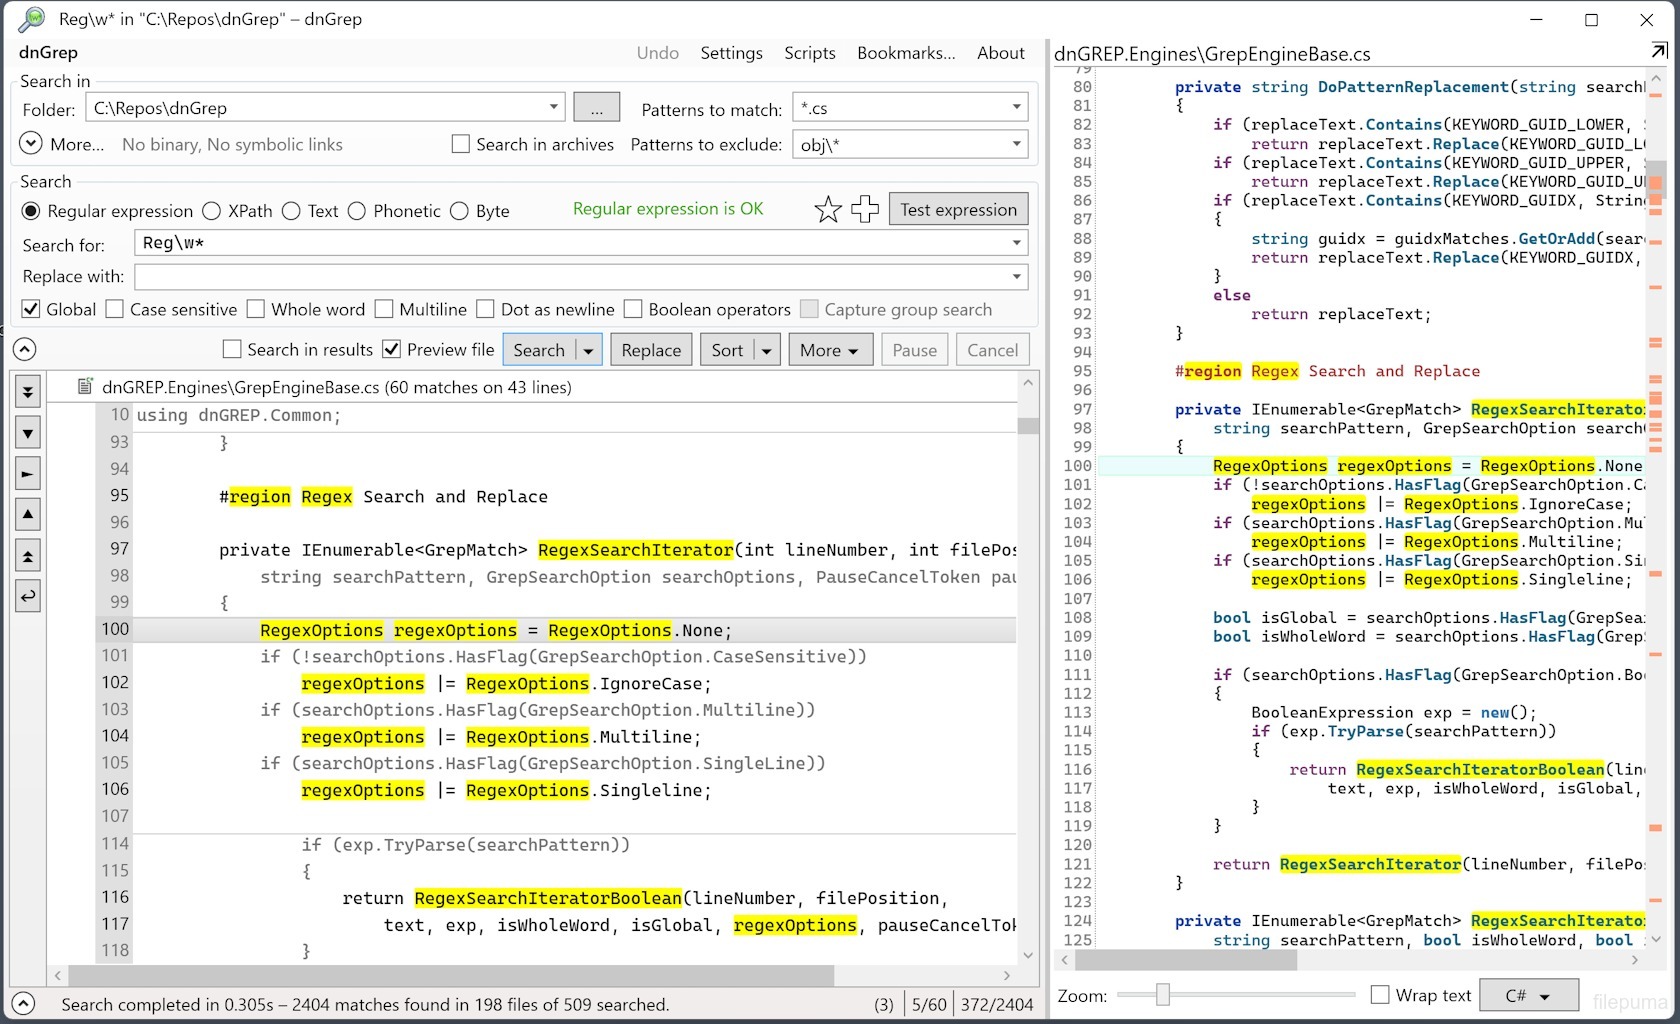Click the double up-arrow button in results sidebar
This screenshot has height=1024, width=1680.
click(28, 557)
